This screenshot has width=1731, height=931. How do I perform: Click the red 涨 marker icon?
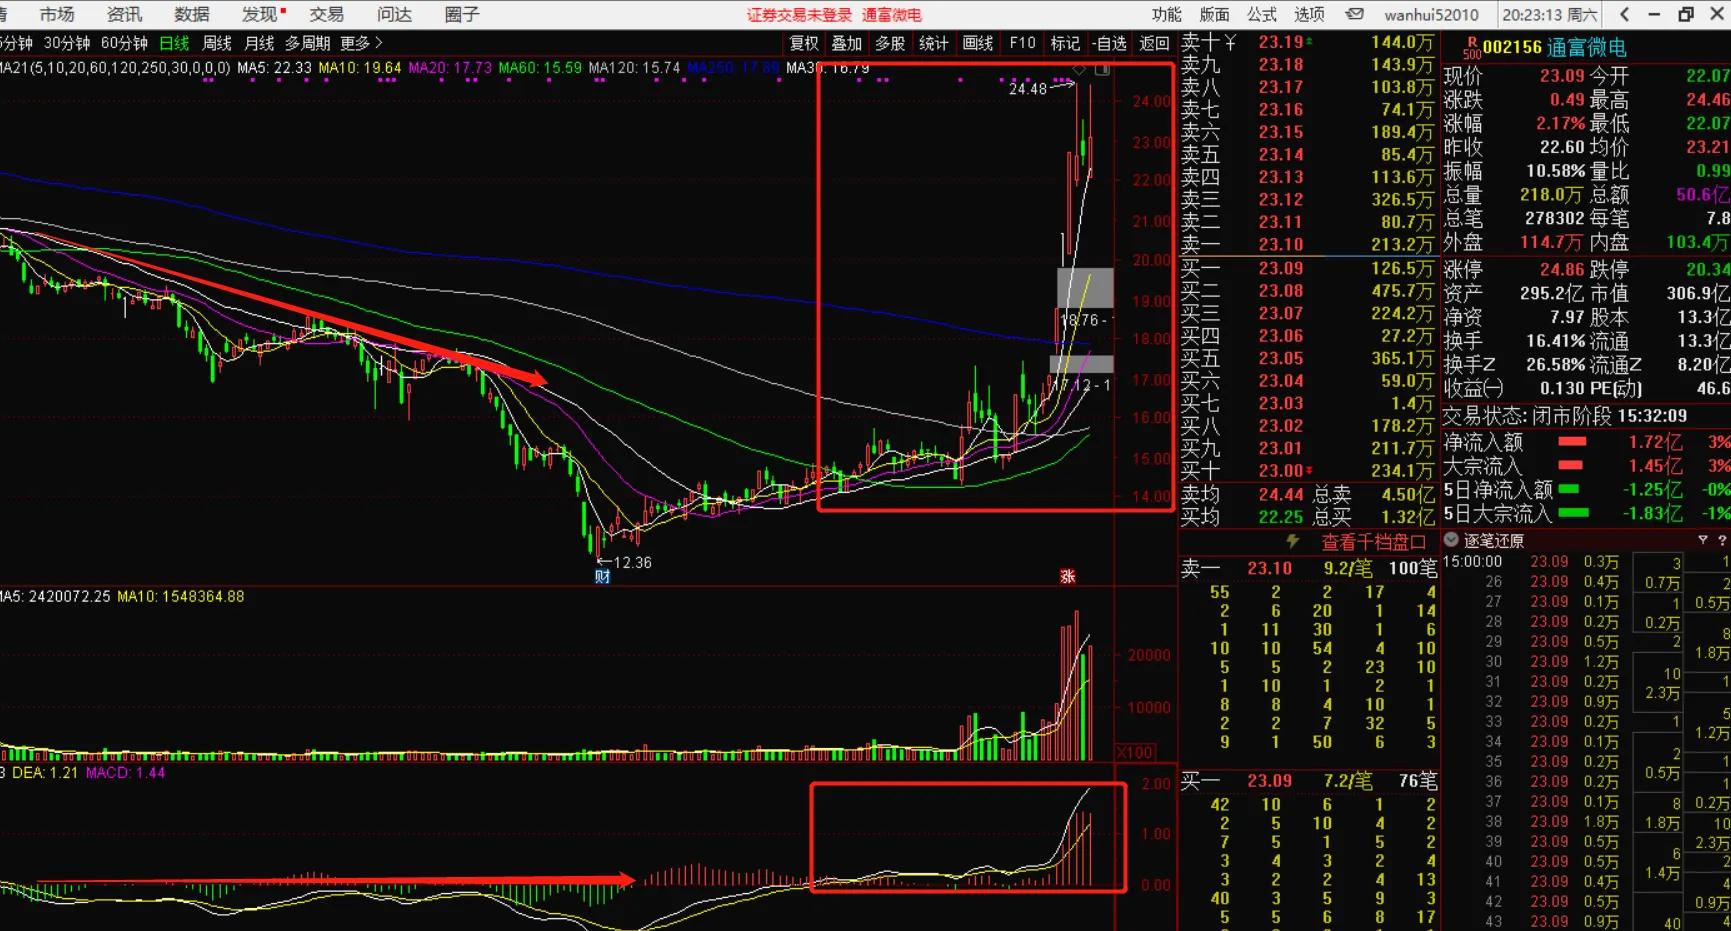point(1068,576)
